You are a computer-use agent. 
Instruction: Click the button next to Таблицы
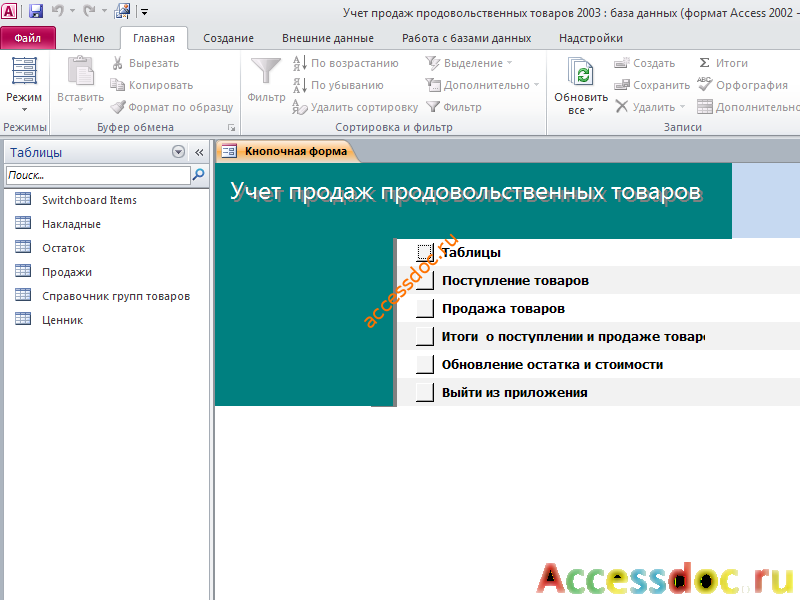coord(425,253)
